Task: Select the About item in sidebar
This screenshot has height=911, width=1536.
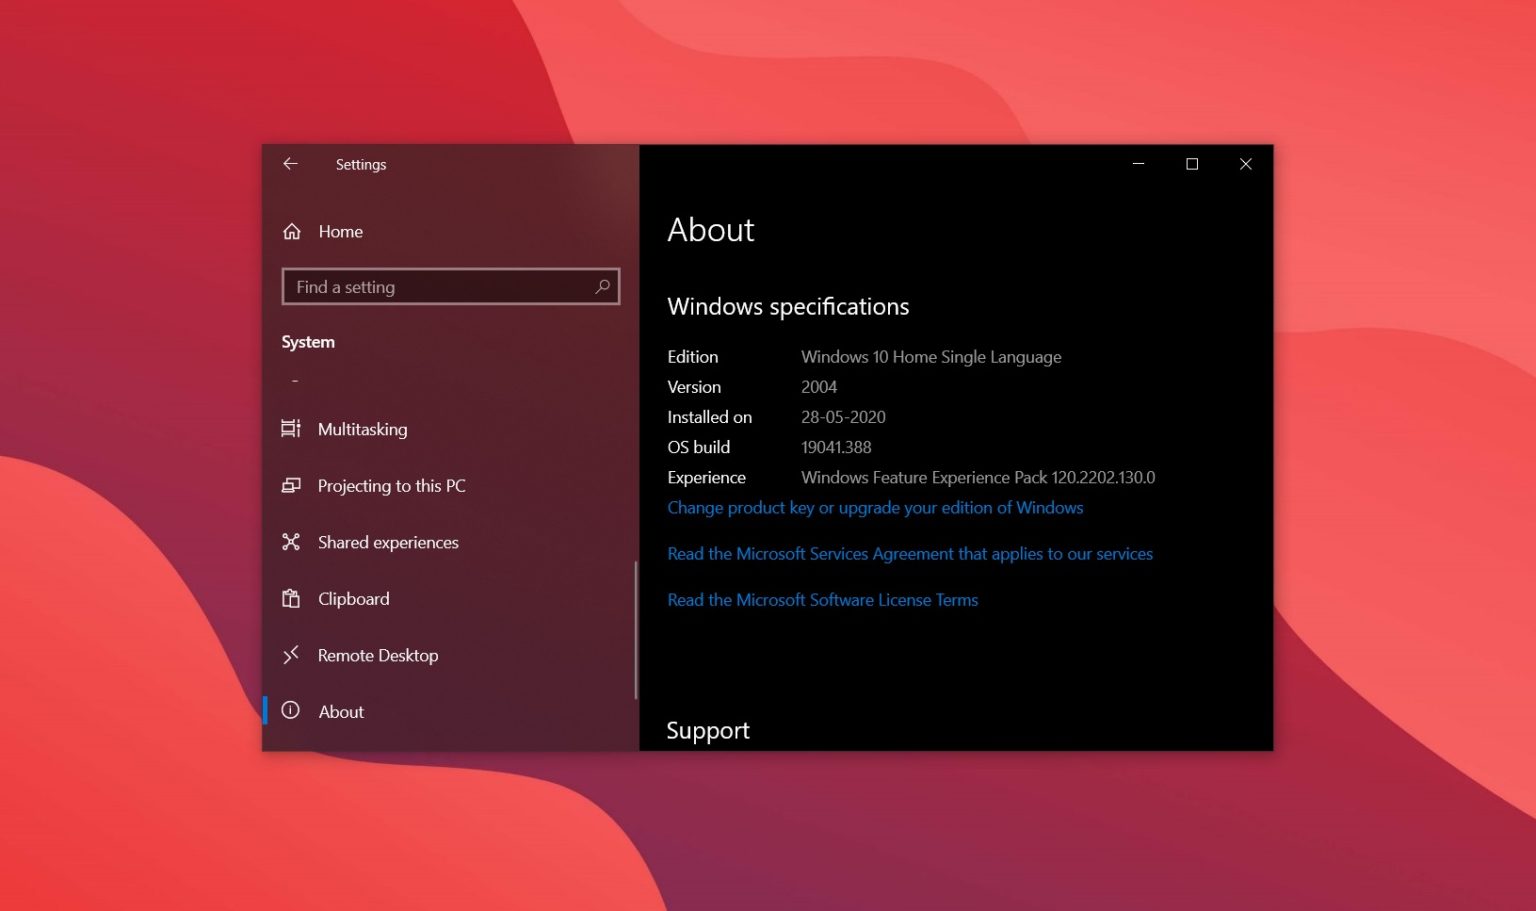Action: (x=341, y=711)
